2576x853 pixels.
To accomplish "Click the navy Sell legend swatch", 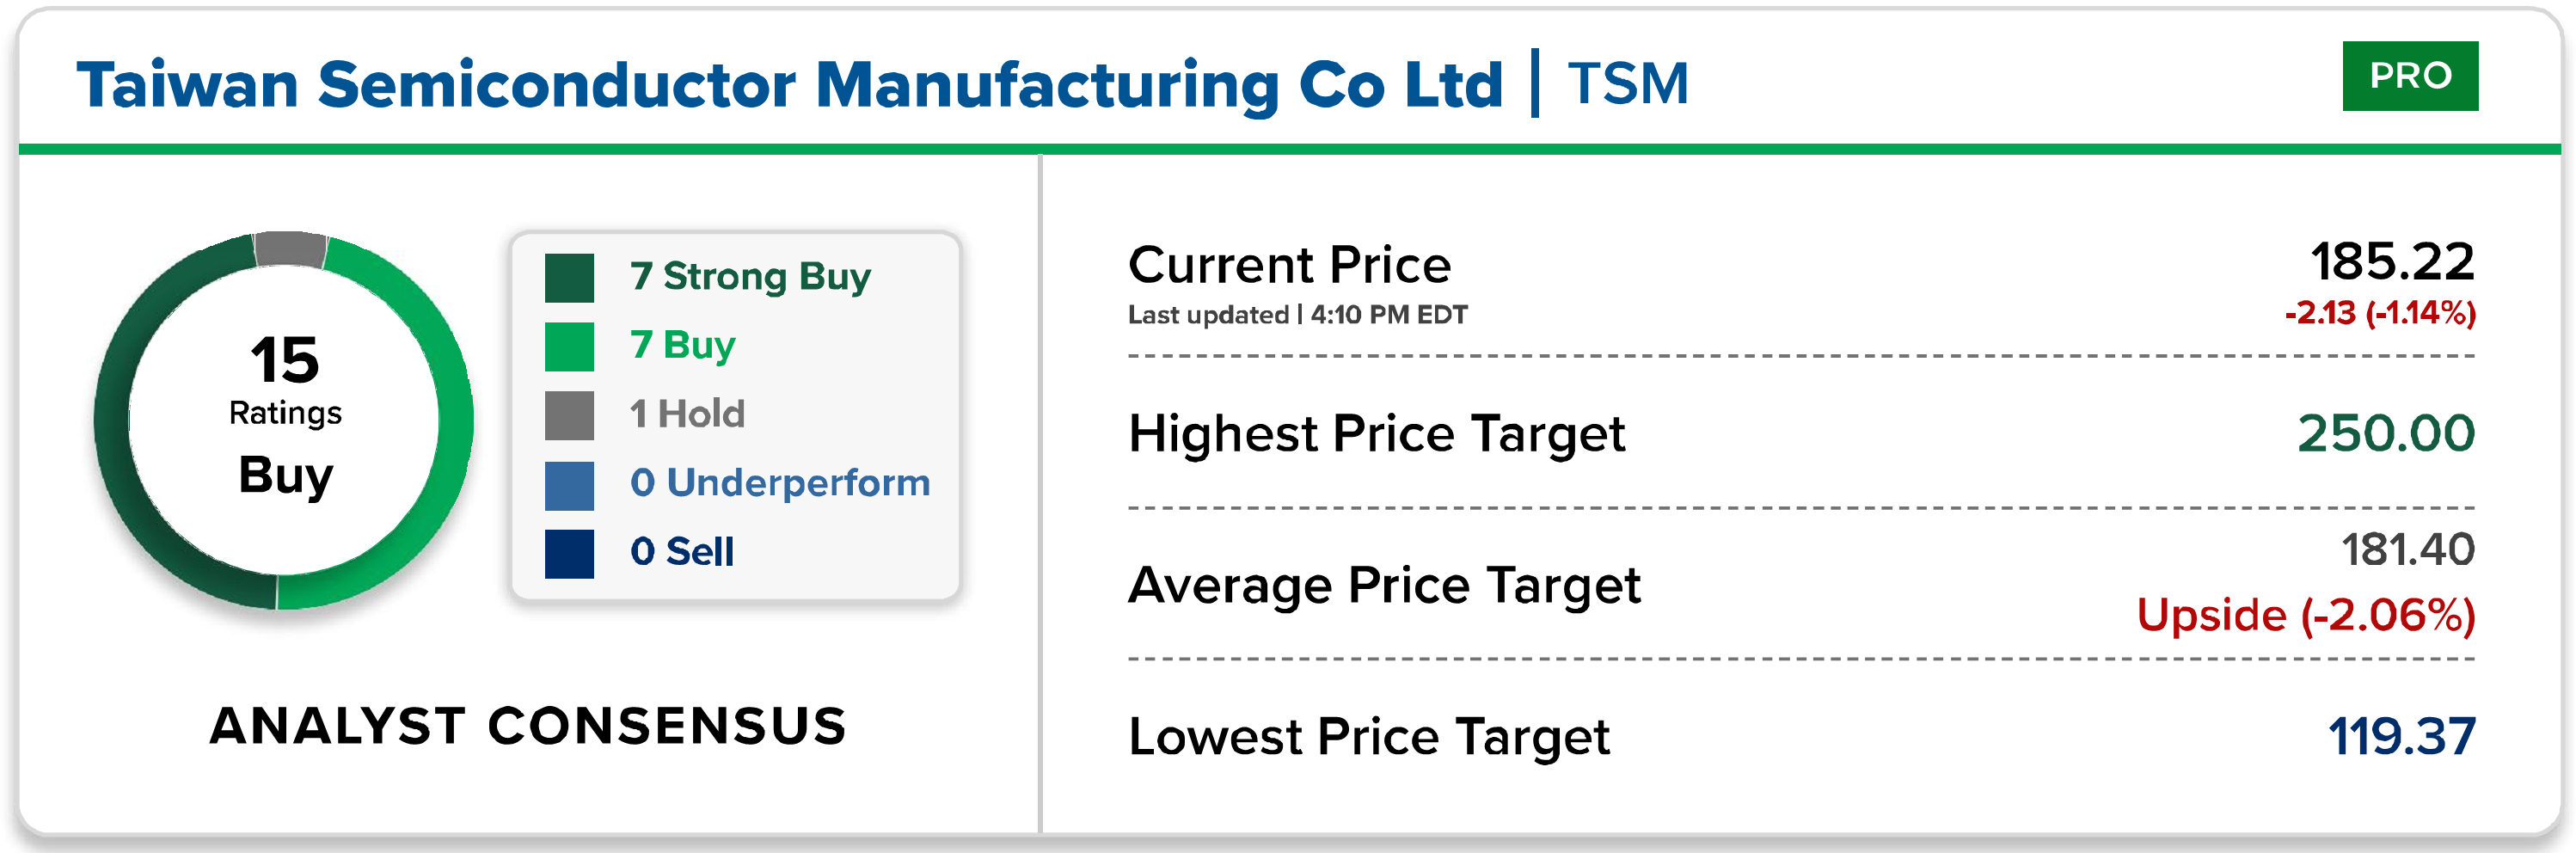I will [x=569, y=553].
